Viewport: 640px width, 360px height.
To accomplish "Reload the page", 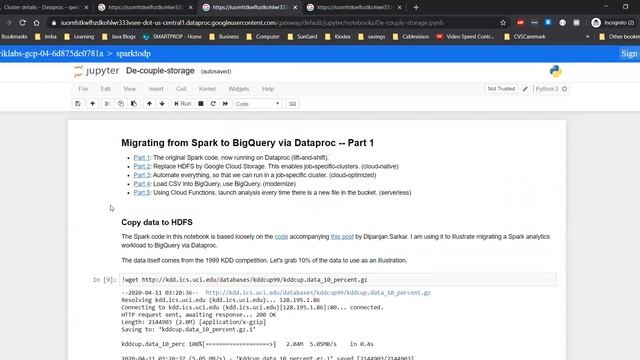I will [x=22, y=23].
